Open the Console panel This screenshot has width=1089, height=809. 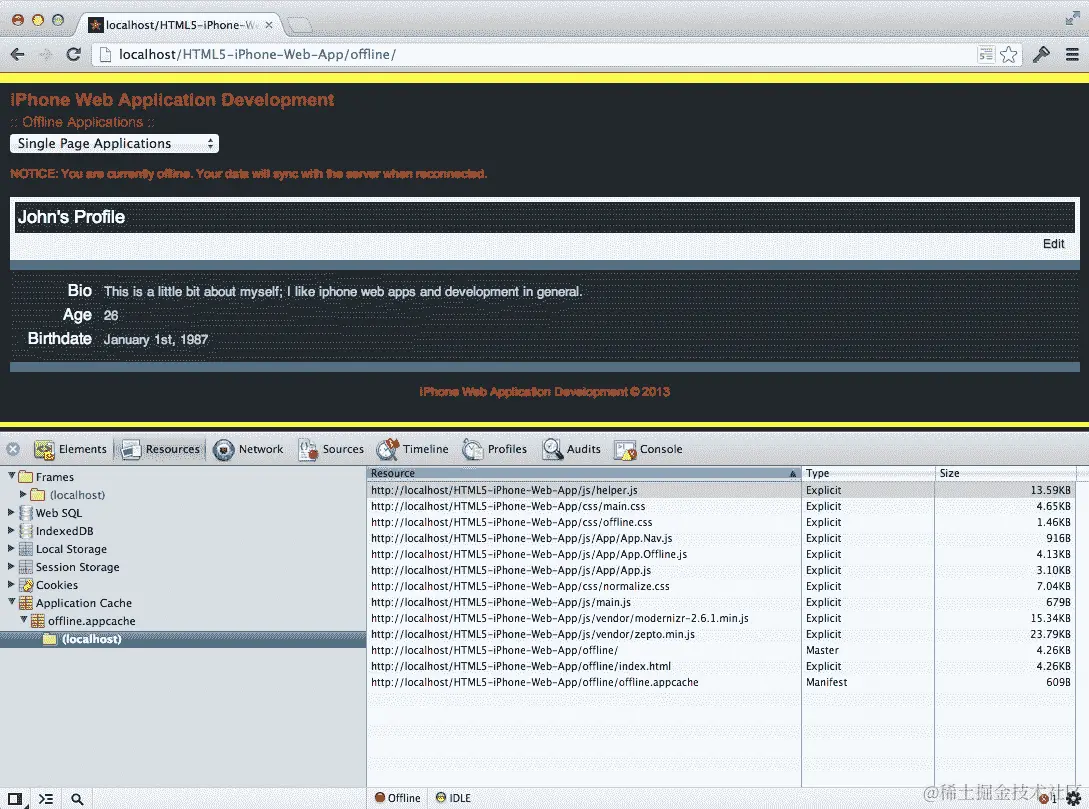pyautogui.click(x=649, y=449)
